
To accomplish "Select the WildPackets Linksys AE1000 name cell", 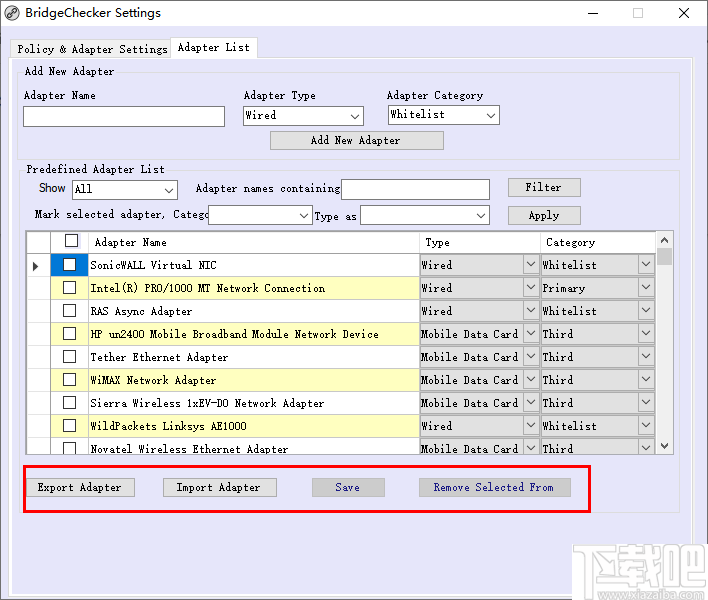I will click(x=253, y=426).
